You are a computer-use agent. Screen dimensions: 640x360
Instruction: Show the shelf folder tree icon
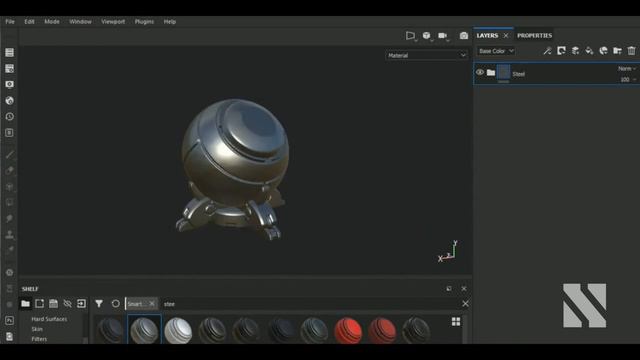click(x=25, y=303)
